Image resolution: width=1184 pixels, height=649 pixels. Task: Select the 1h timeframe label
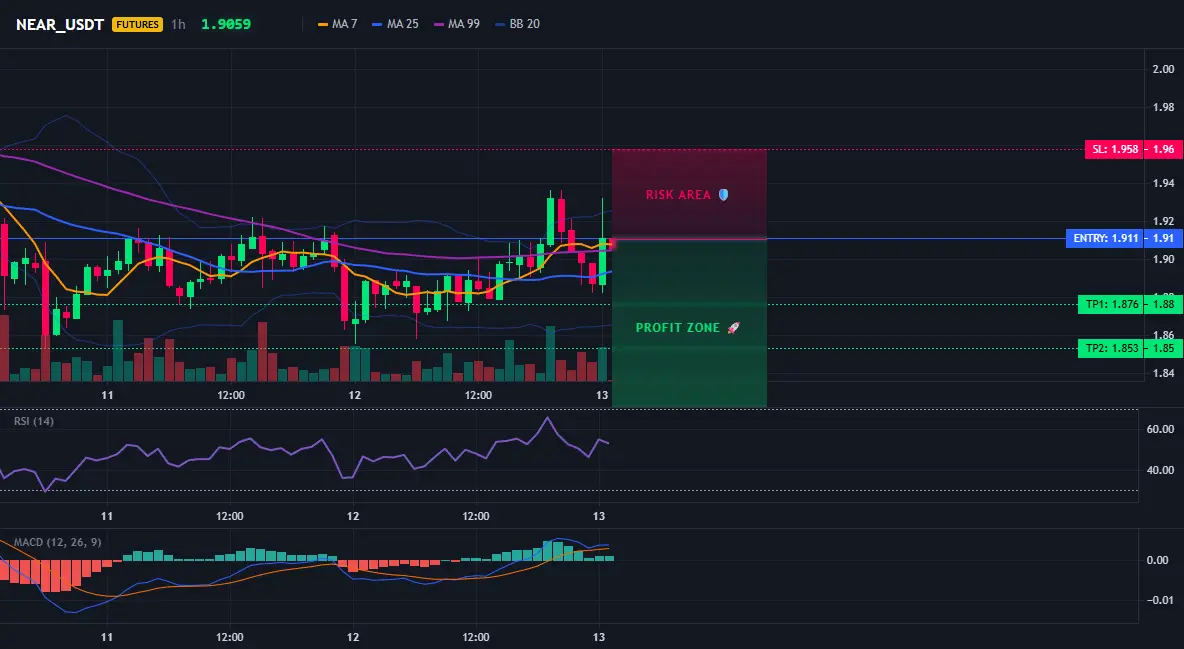[x=178, y=24]
